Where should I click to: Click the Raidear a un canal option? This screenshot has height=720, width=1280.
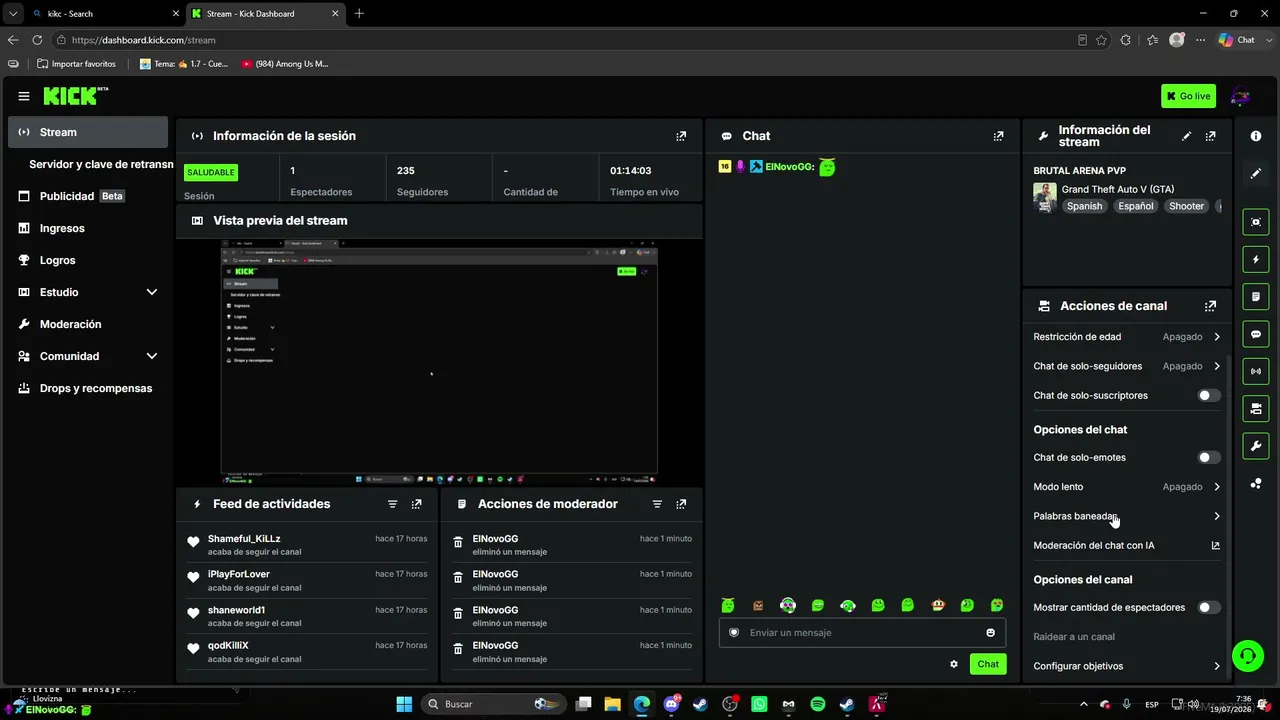pyautogui.click(x=1074, y=637)
